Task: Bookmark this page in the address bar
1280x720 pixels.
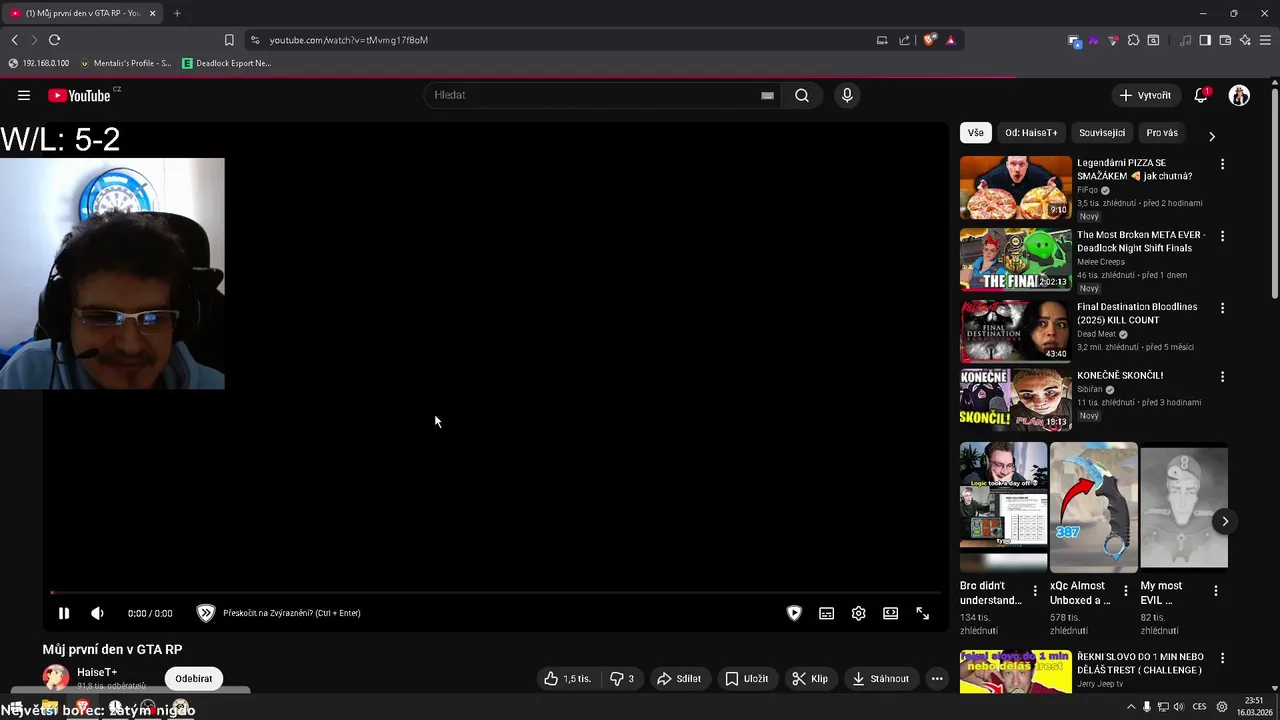Action: (229, 40)
